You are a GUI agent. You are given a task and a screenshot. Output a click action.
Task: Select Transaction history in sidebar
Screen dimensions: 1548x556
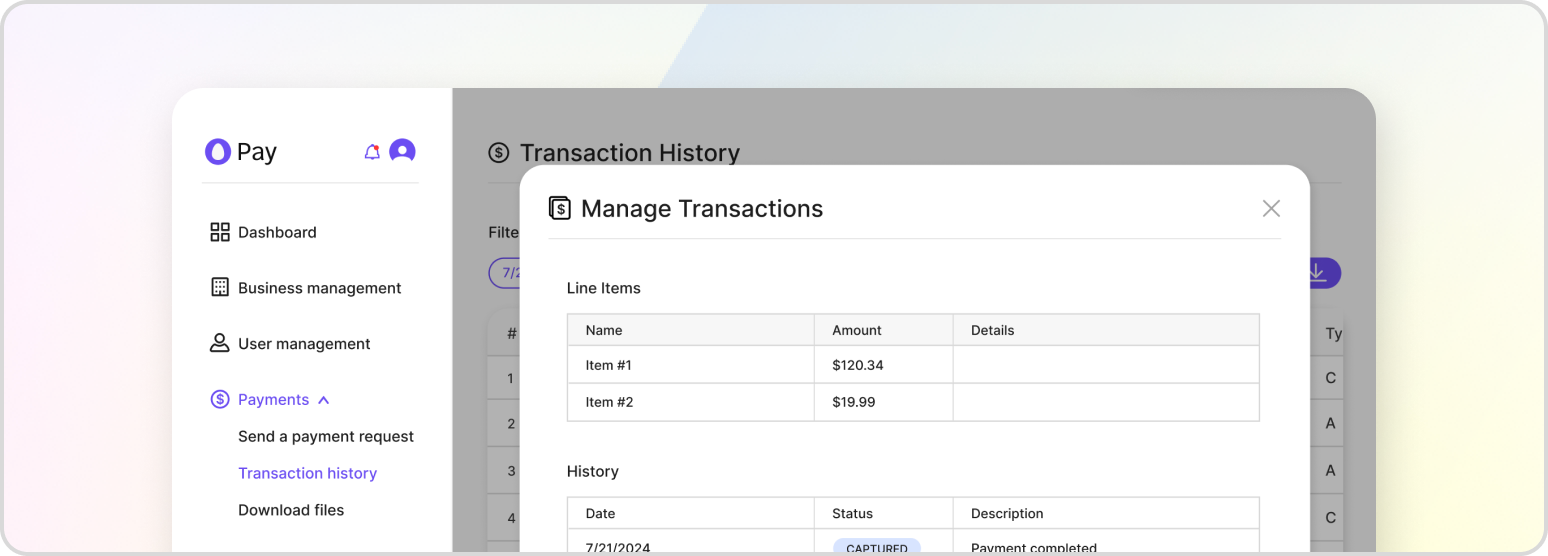[307, 474]
